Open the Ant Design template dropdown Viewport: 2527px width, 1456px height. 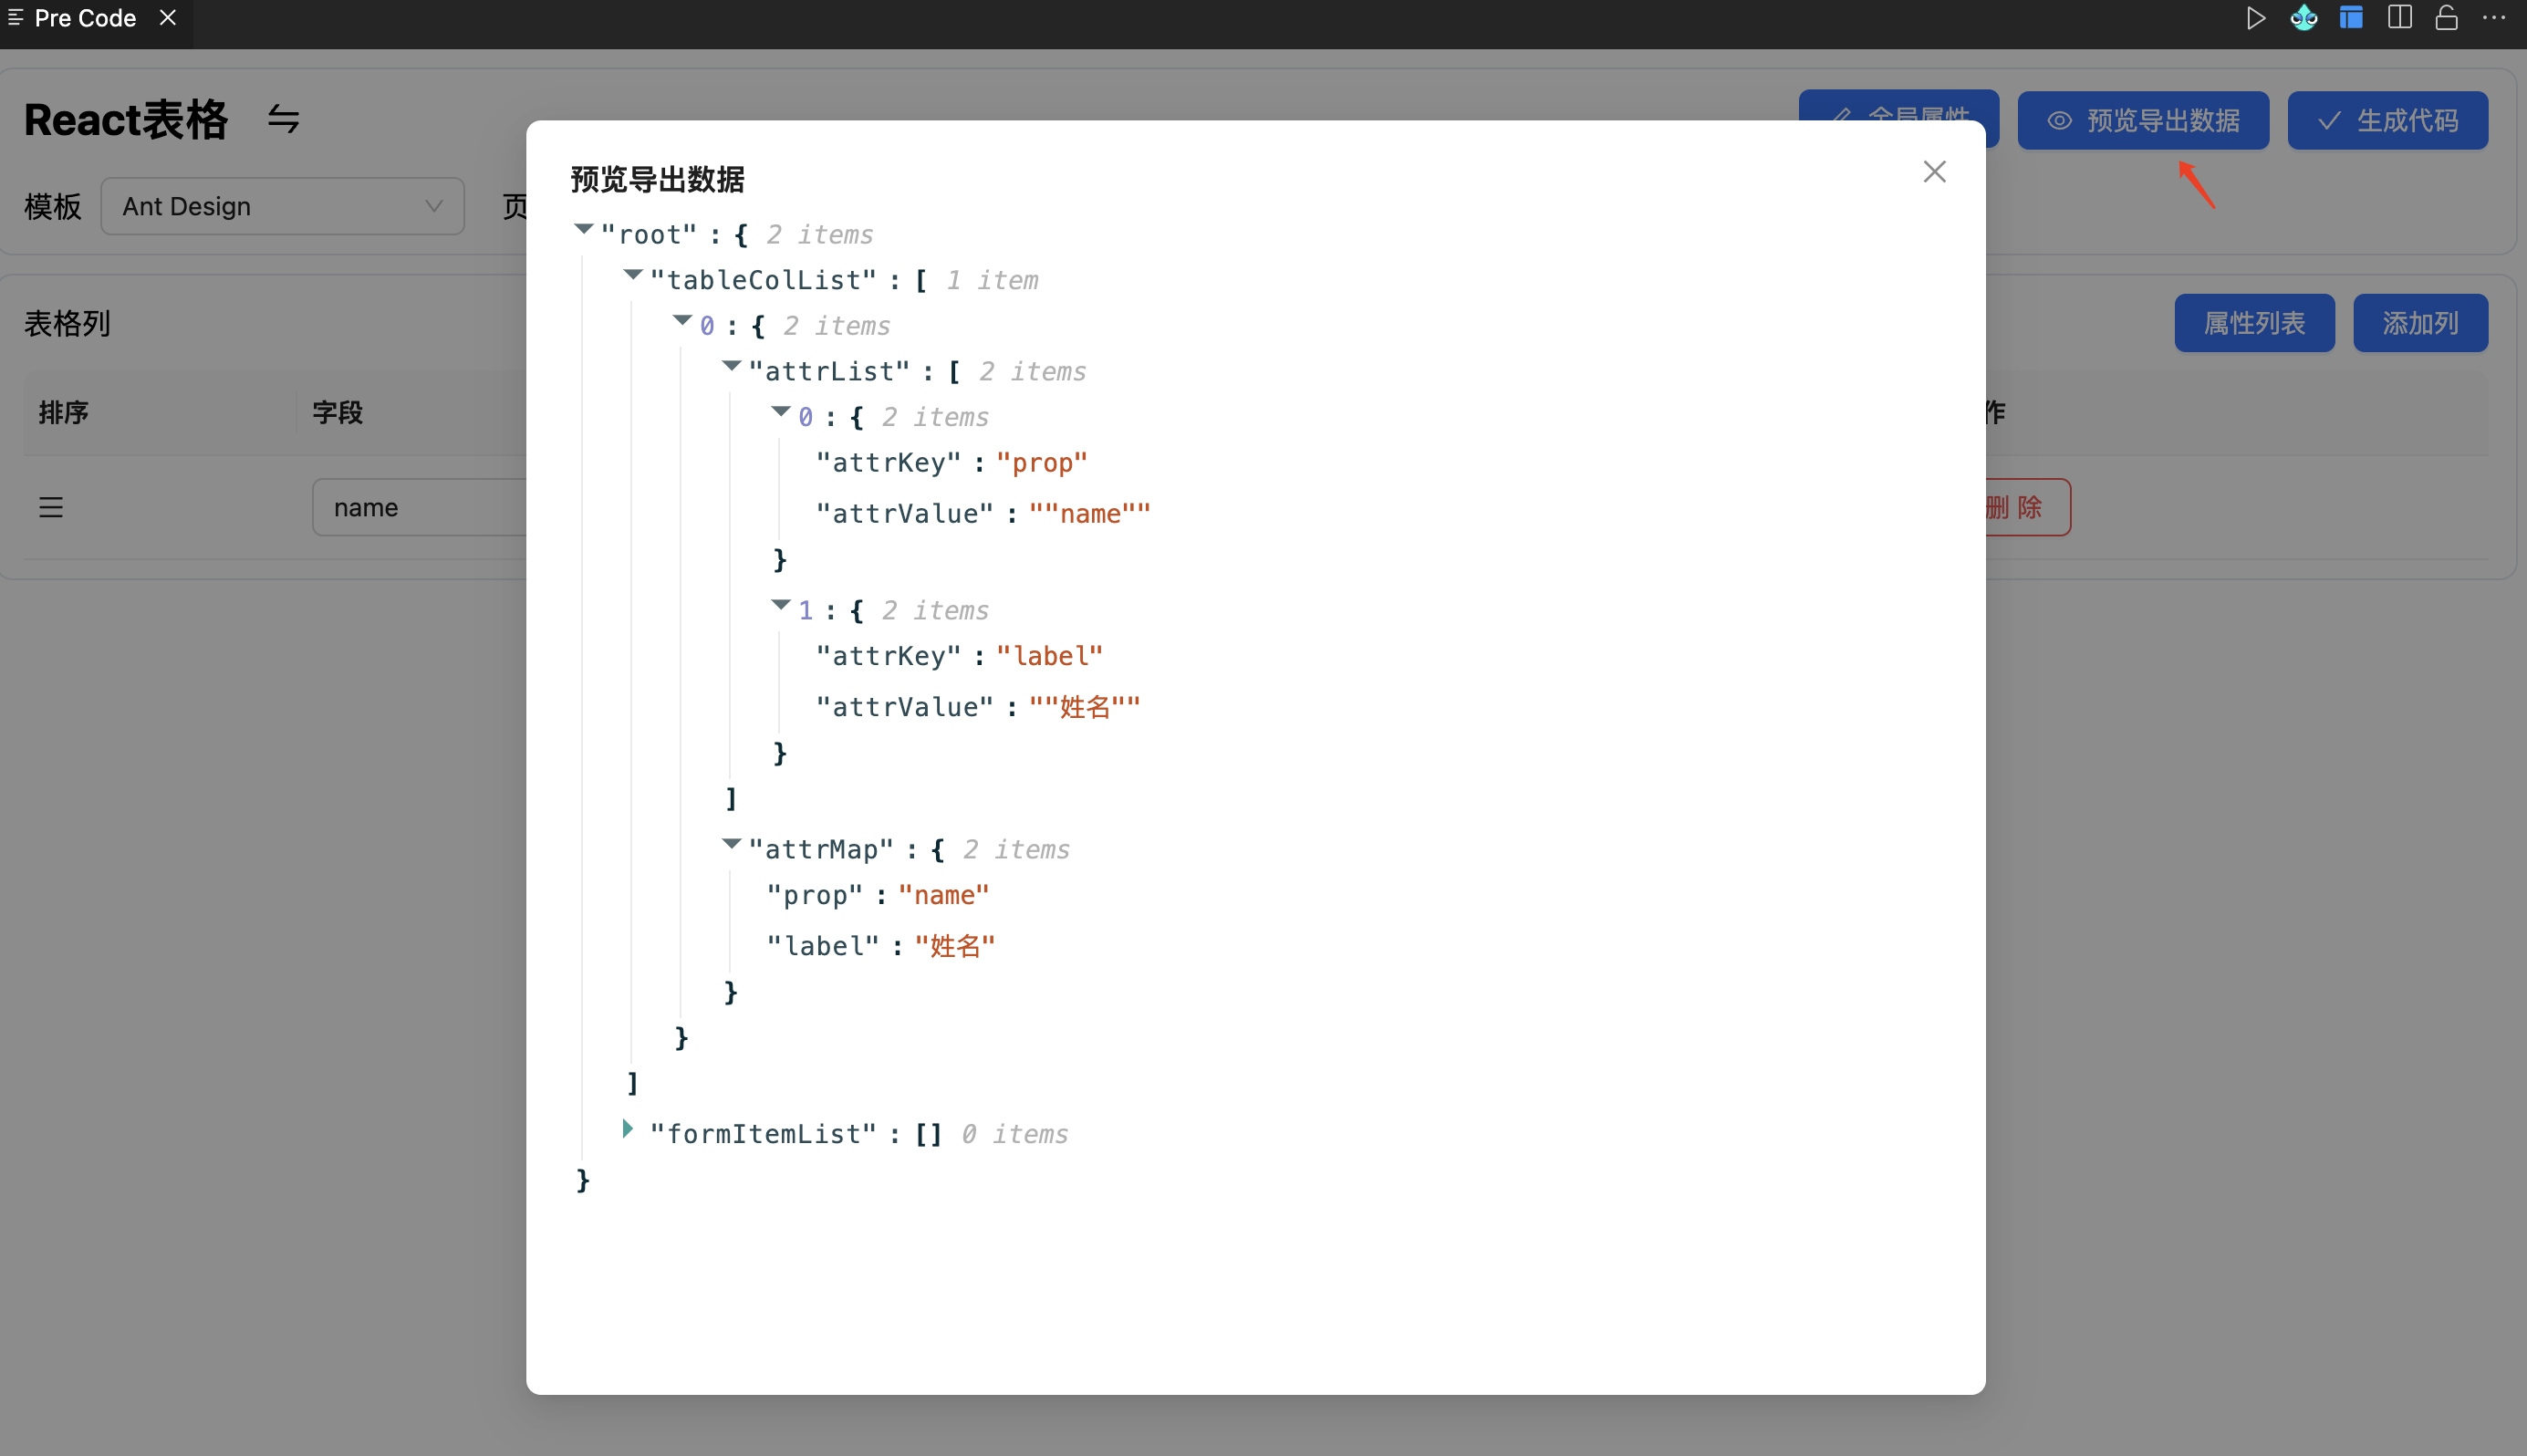click(282, 207)
